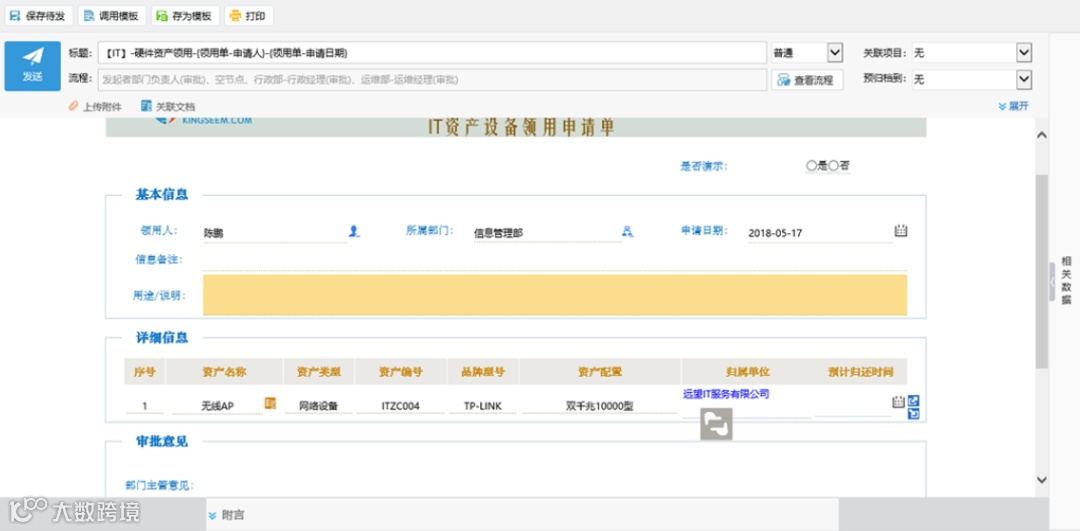Click the gray link icon below 归属单位
The image size is (1080, 531).
pyautogui.click(x=716, y=424)
